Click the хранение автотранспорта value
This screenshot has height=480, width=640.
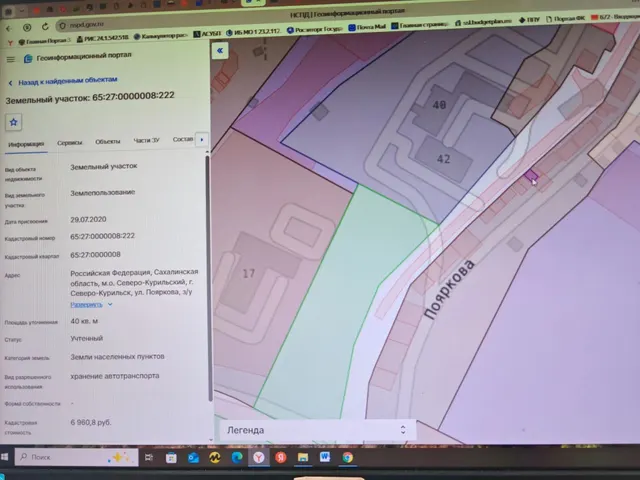pyautogui.click(x=115, y=376)
